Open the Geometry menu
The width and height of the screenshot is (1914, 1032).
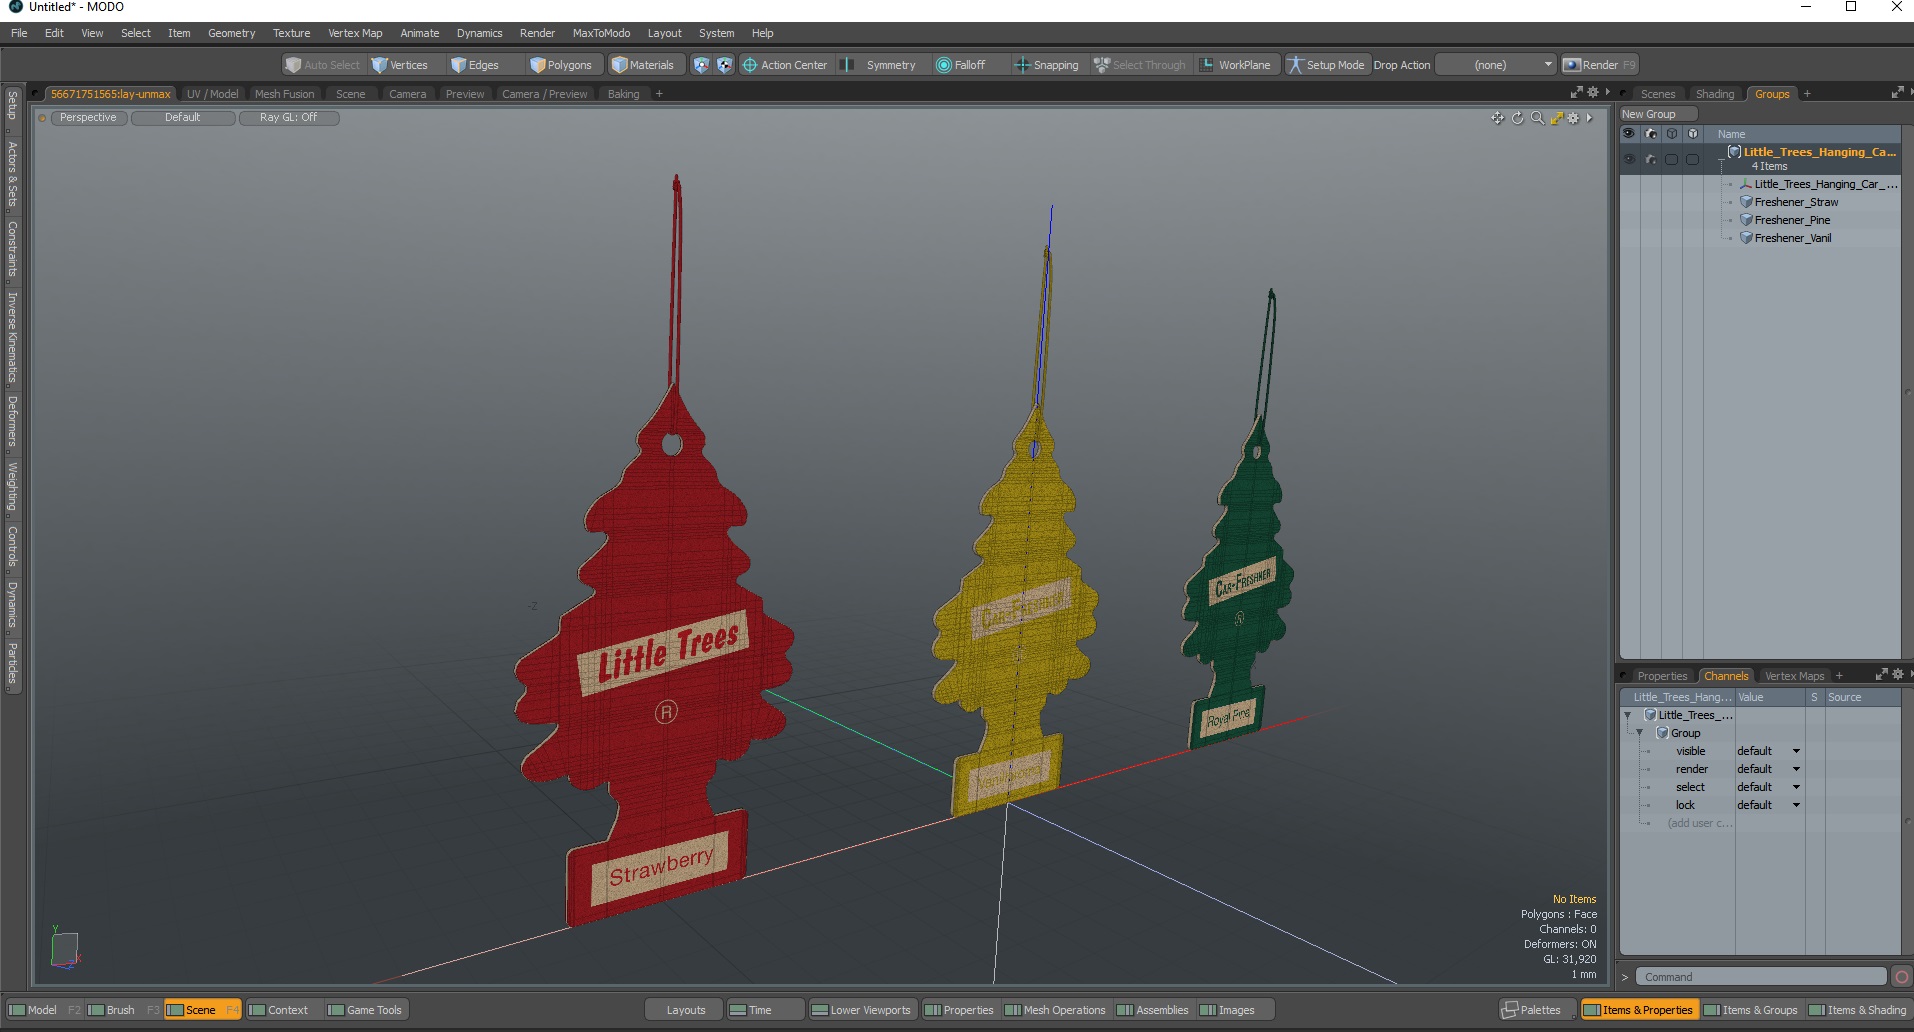(x=231, y=33)
